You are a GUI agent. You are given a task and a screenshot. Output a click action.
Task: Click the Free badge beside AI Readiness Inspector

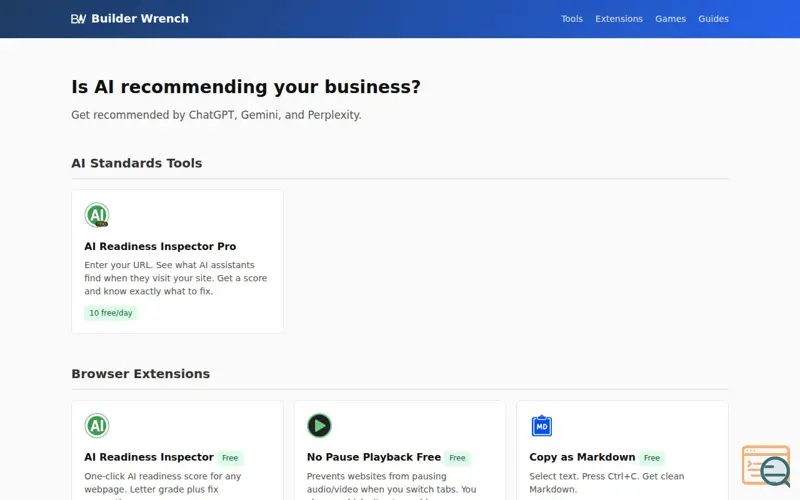point(230,458)
